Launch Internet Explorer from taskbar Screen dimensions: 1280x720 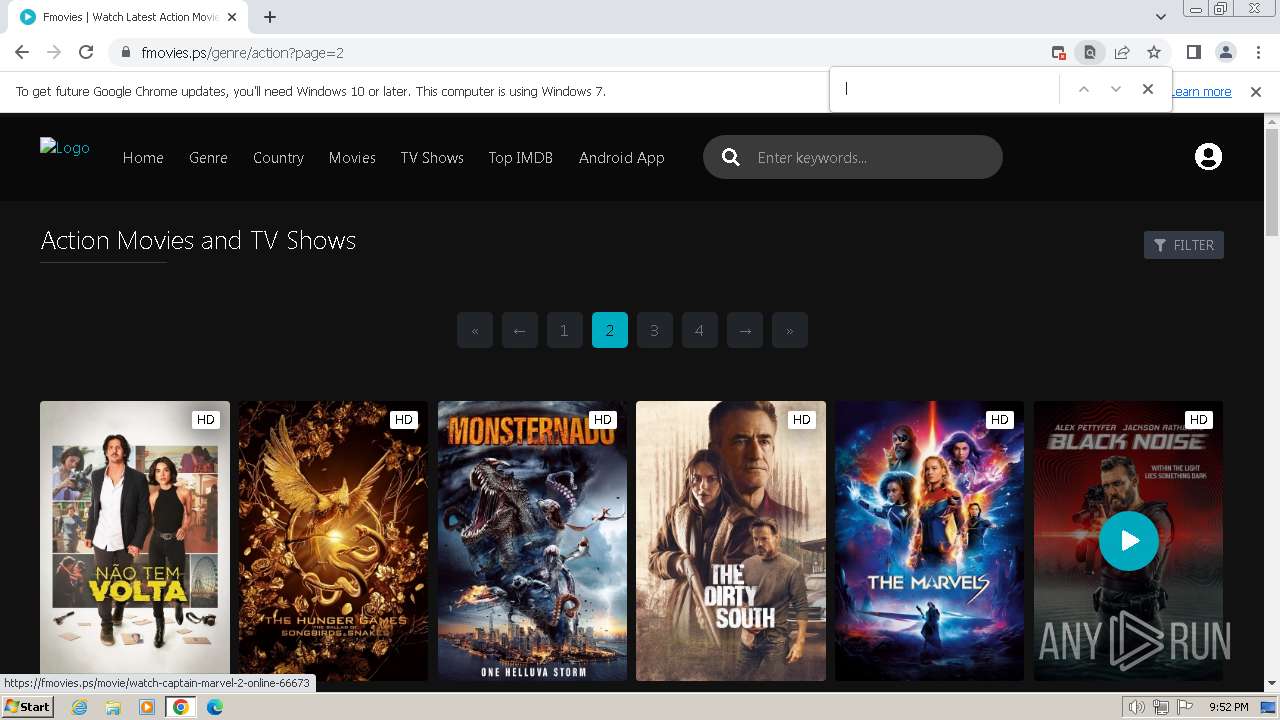coord(79,707)
